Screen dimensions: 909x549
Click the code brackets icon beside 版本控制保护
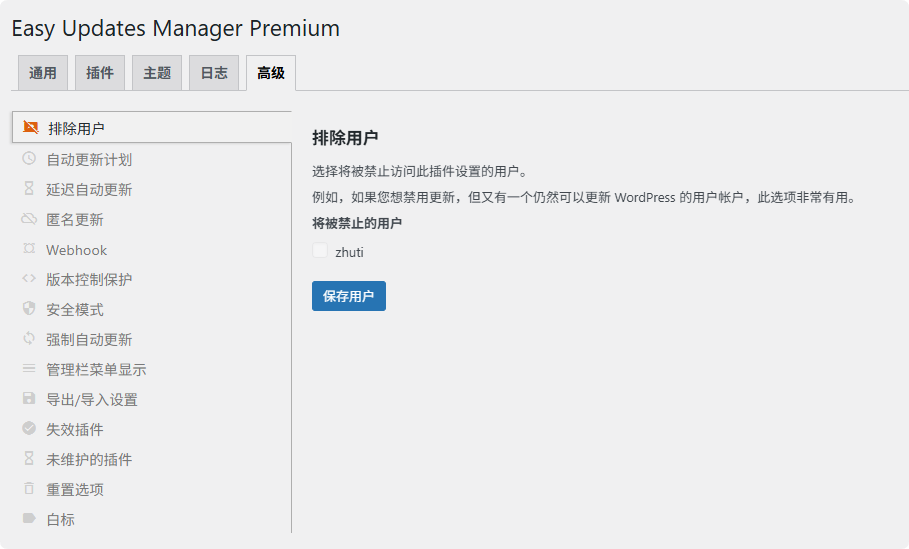click(x=29, y=278)
